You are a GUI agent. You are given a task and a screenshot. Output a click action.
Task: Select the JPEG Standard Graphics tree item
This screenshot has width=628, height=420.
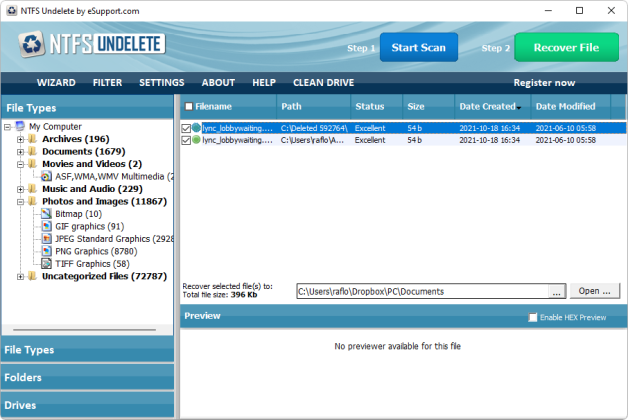[x=114, y=239]
